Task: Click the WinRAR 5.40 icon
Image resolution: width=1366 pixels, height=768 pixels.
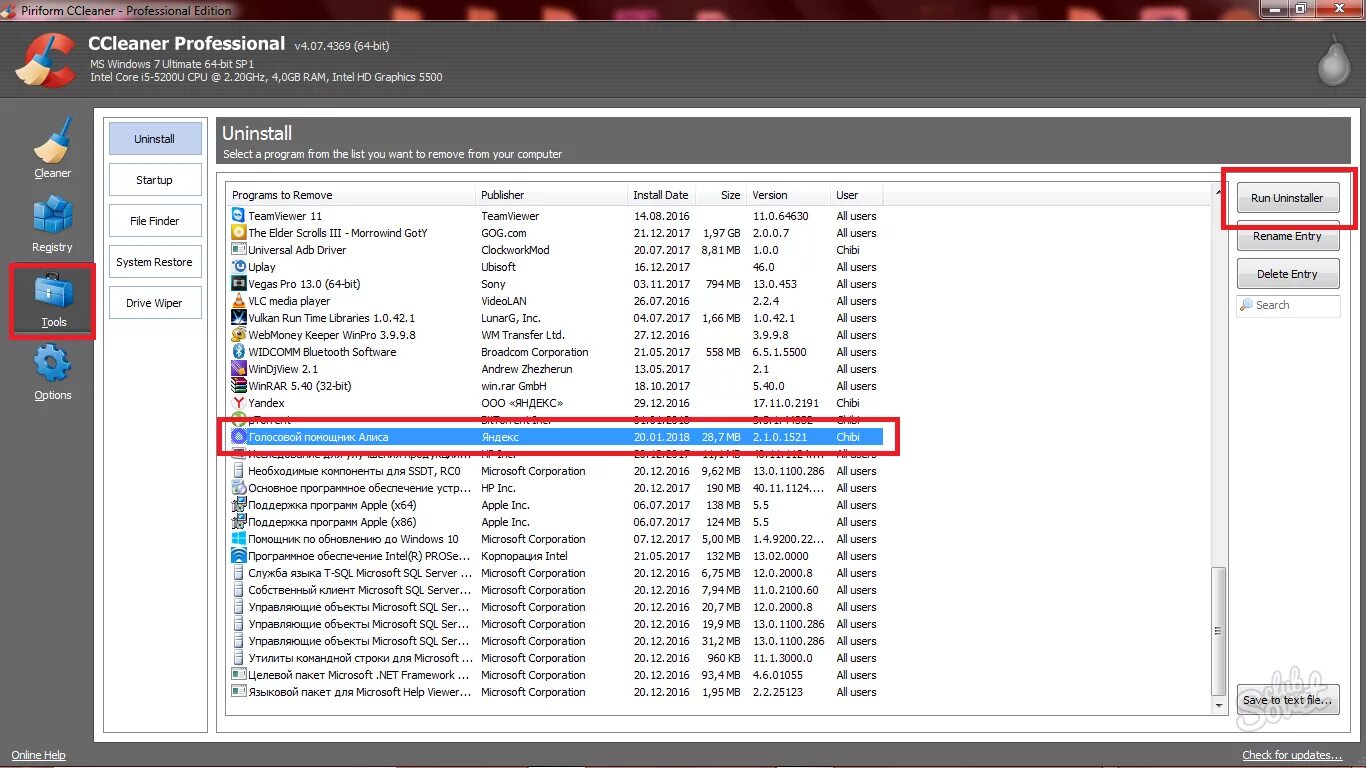Action: [238, 386]
